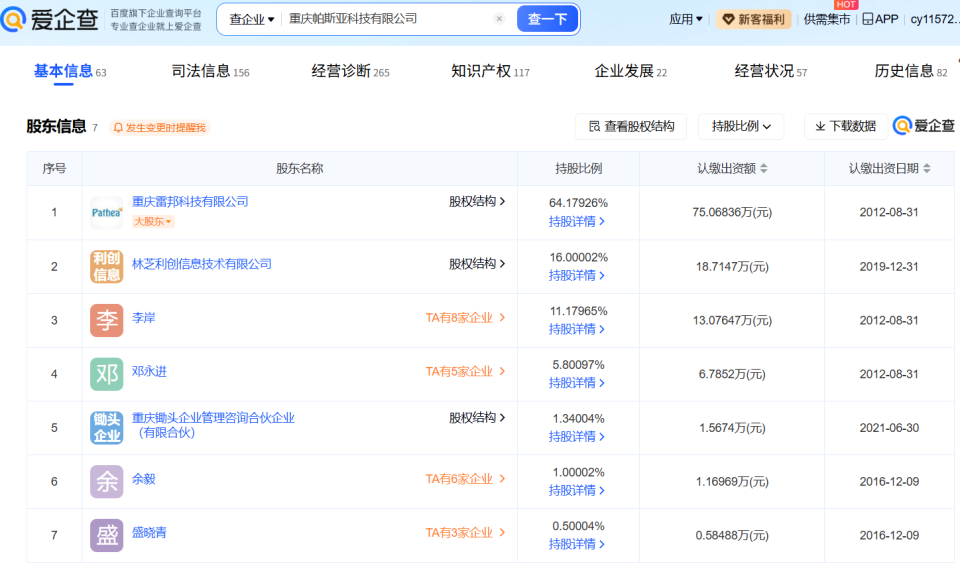Open shareholder 盛晓青 profile link
This screenshot has width=960, height=564.
(149, 533)
